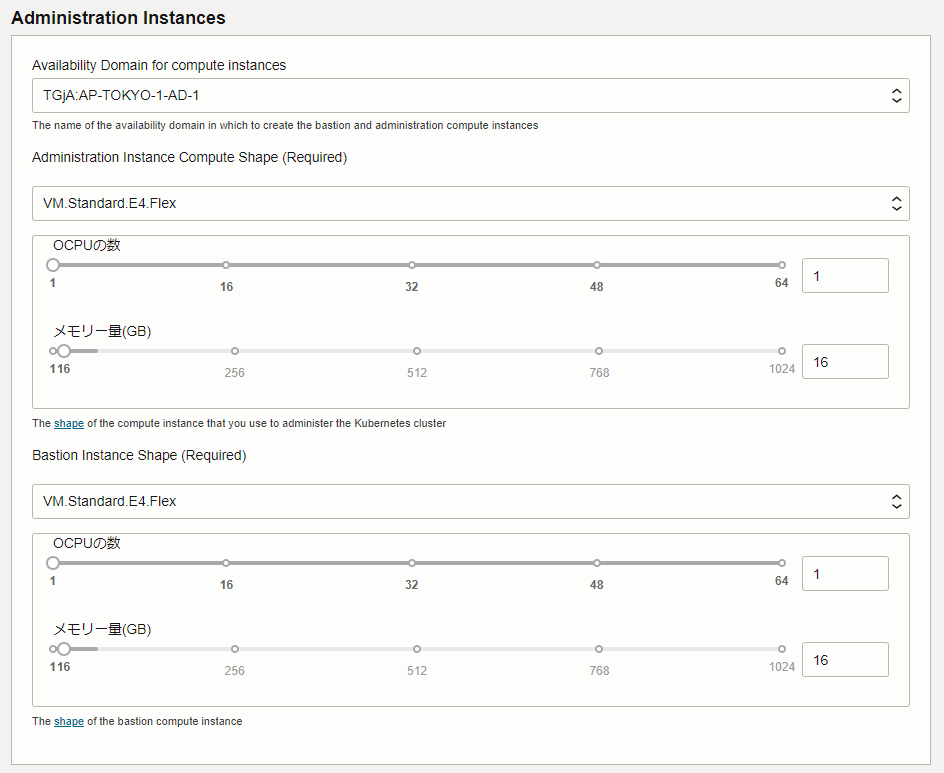This screenshot has height=773, width=944.
Task: Set Administration OCPU slider to 32 mark
Action: pyautogui.click(x=412, y=265)
